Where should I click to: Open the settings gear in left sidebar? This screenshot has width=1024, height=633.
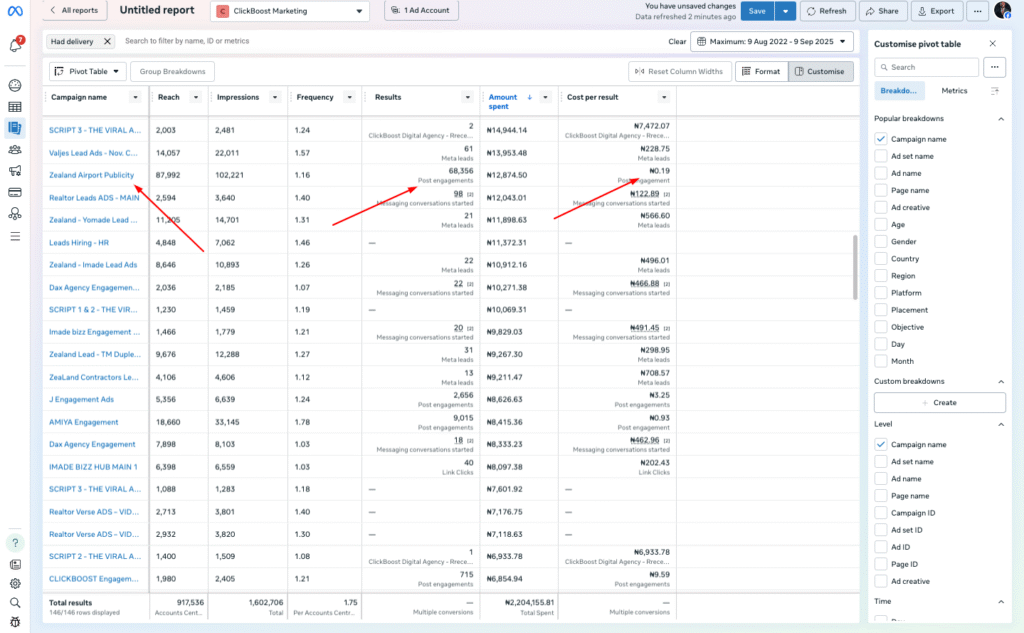click(15, 583)
